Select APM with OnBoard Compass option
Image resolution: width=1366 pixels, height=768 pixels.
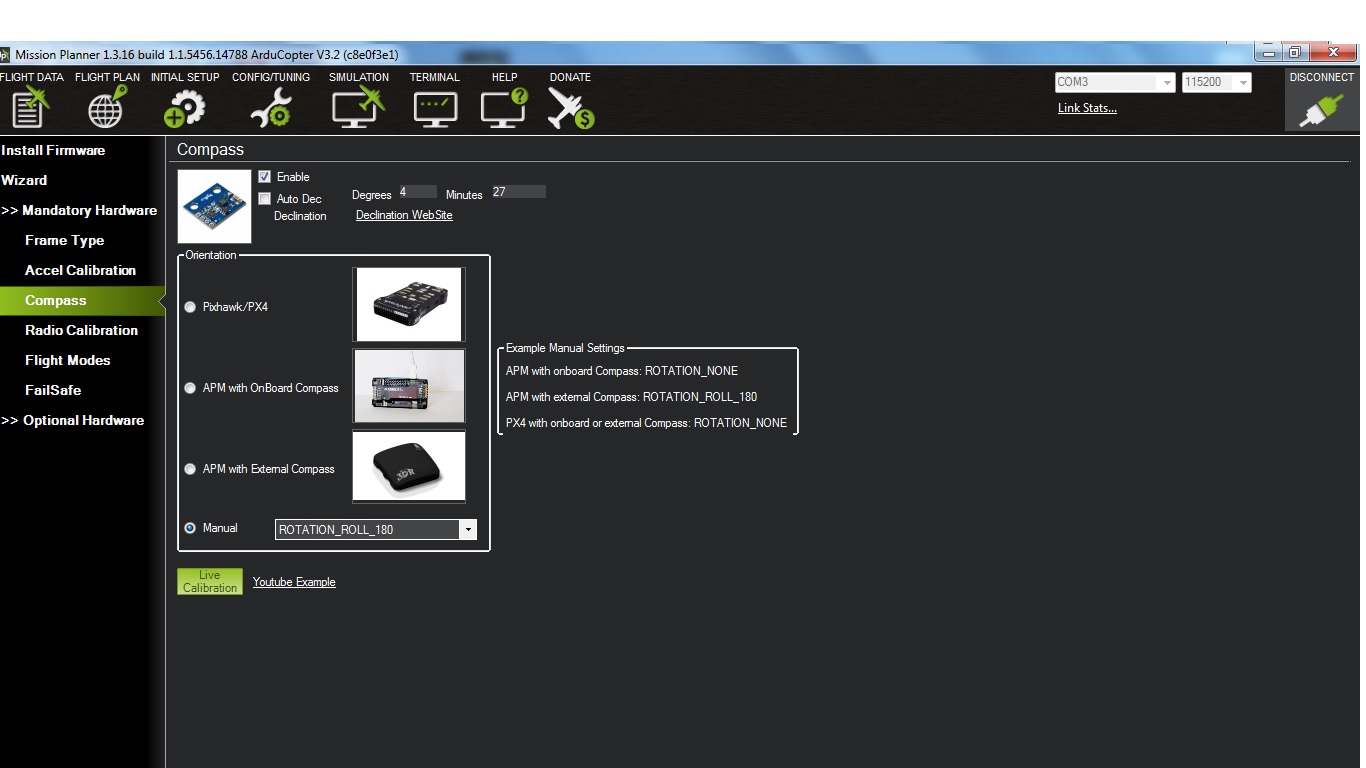coord(190,388)
